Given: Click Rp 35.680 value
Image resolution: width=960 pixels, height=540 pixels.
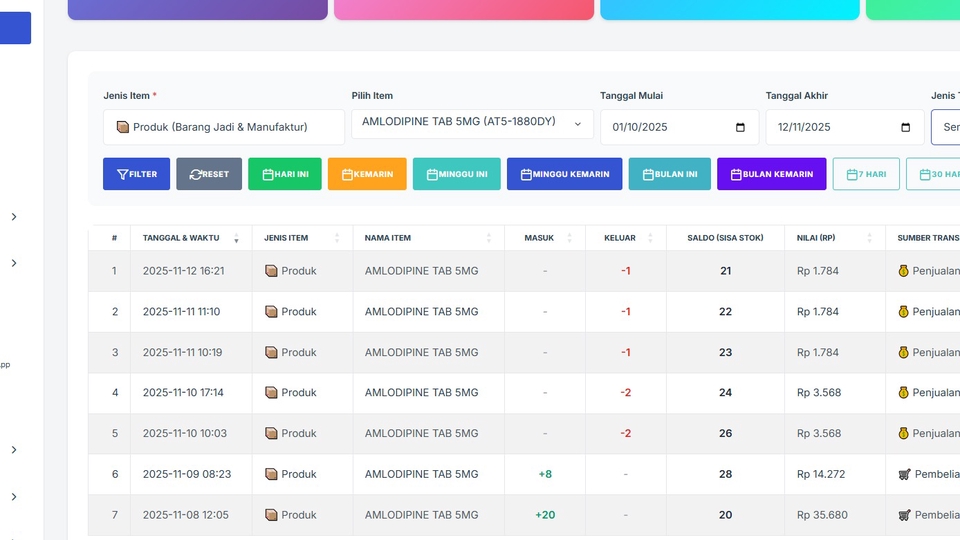Looking at the screenshot, I should point(822,515).
